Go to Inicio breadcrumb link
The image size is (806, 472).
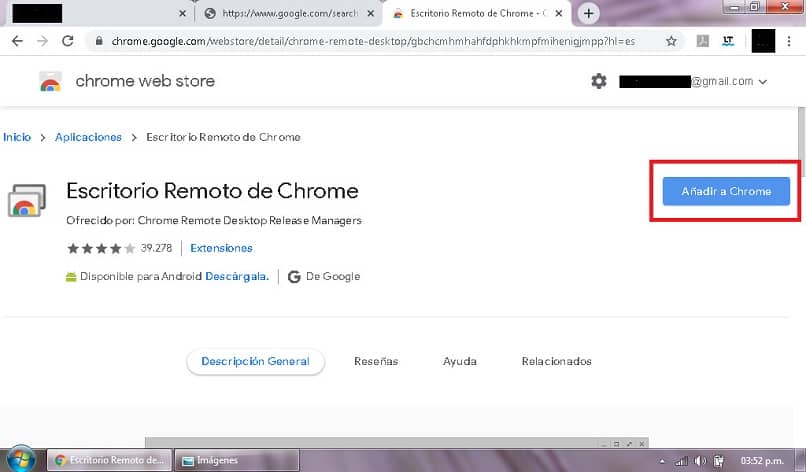pyautogui.click(x=17, y=137)
